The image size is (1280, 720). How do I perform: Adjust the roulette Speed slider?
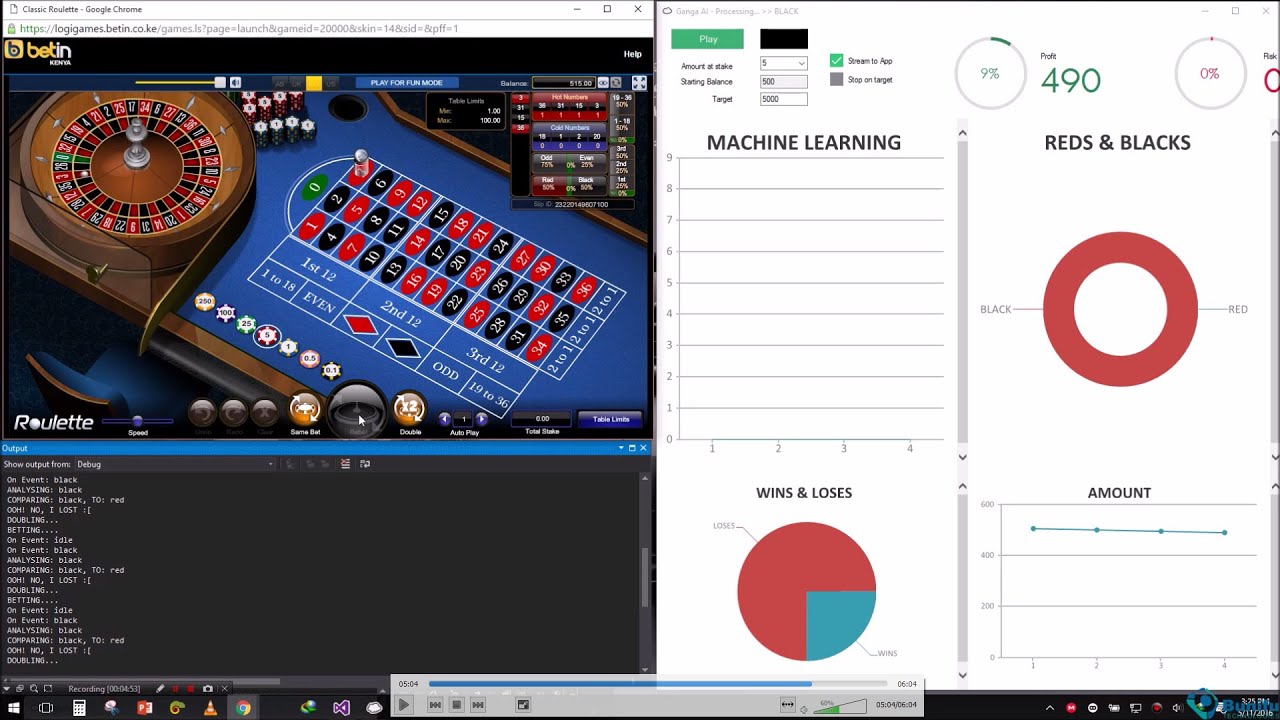[138, 421]
